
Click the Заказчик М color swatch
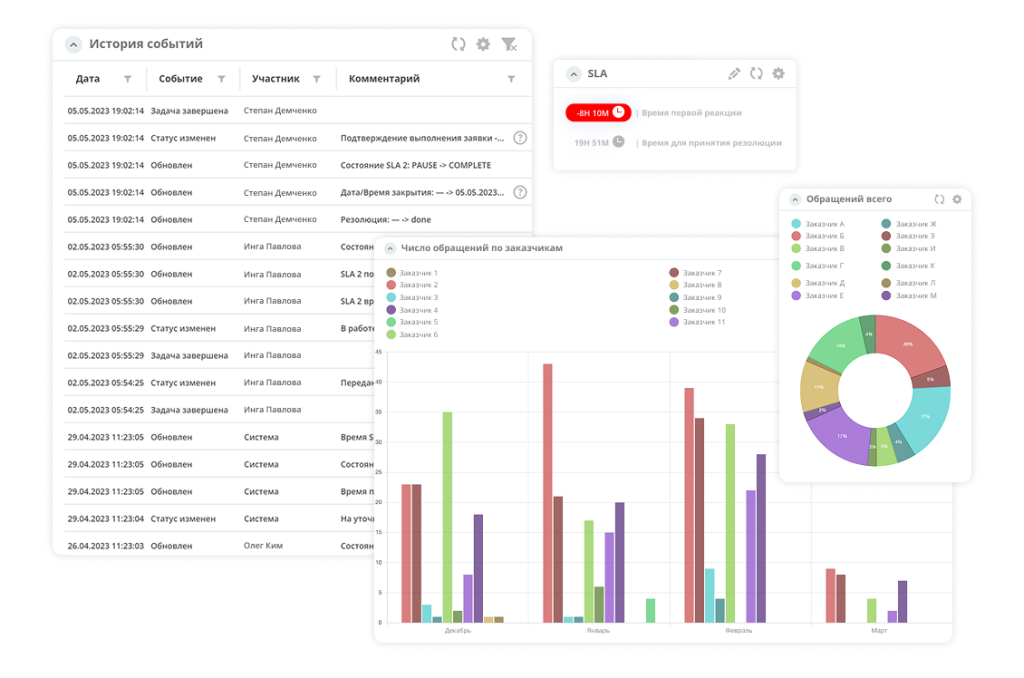(886, 295)
